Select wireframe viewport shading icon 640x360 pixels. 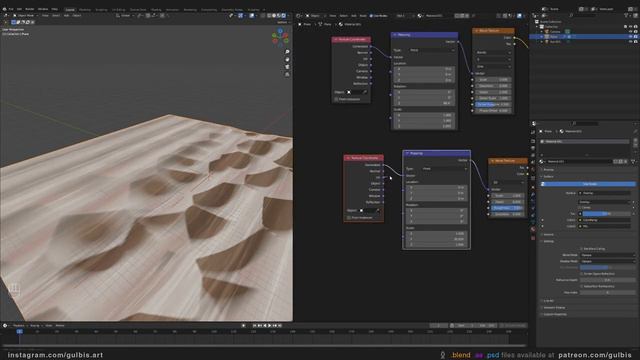tap(269, 16)
